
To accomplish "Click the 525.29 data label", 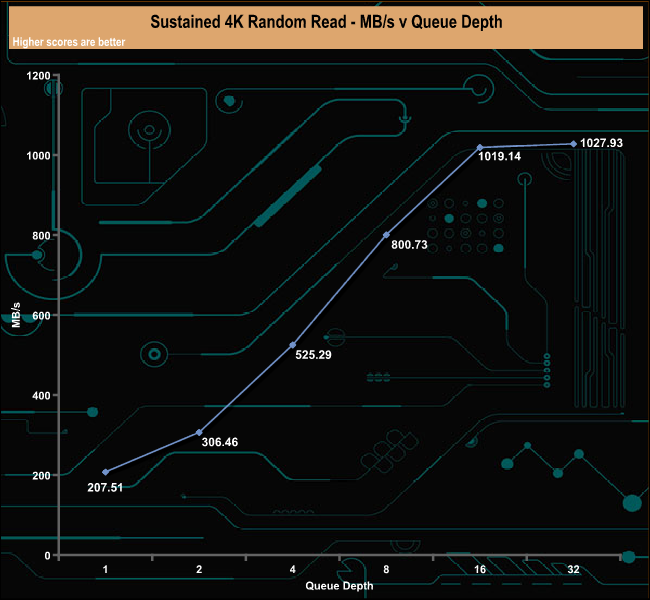I will coord(313,355).
